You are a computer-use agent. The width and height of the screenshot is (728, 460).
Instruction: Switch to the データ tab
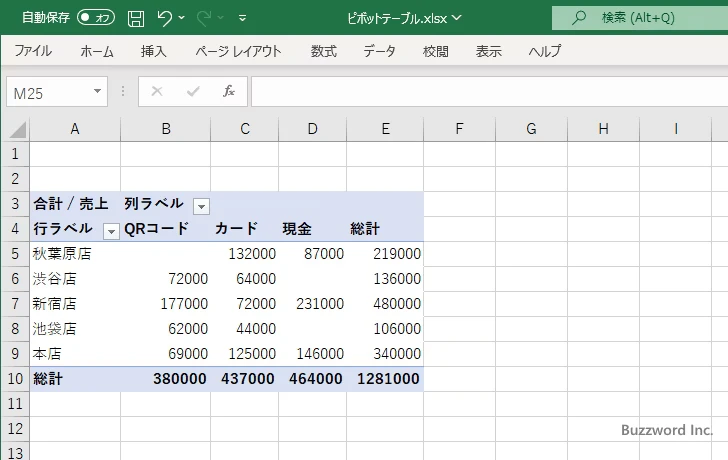tap(379, 51)
